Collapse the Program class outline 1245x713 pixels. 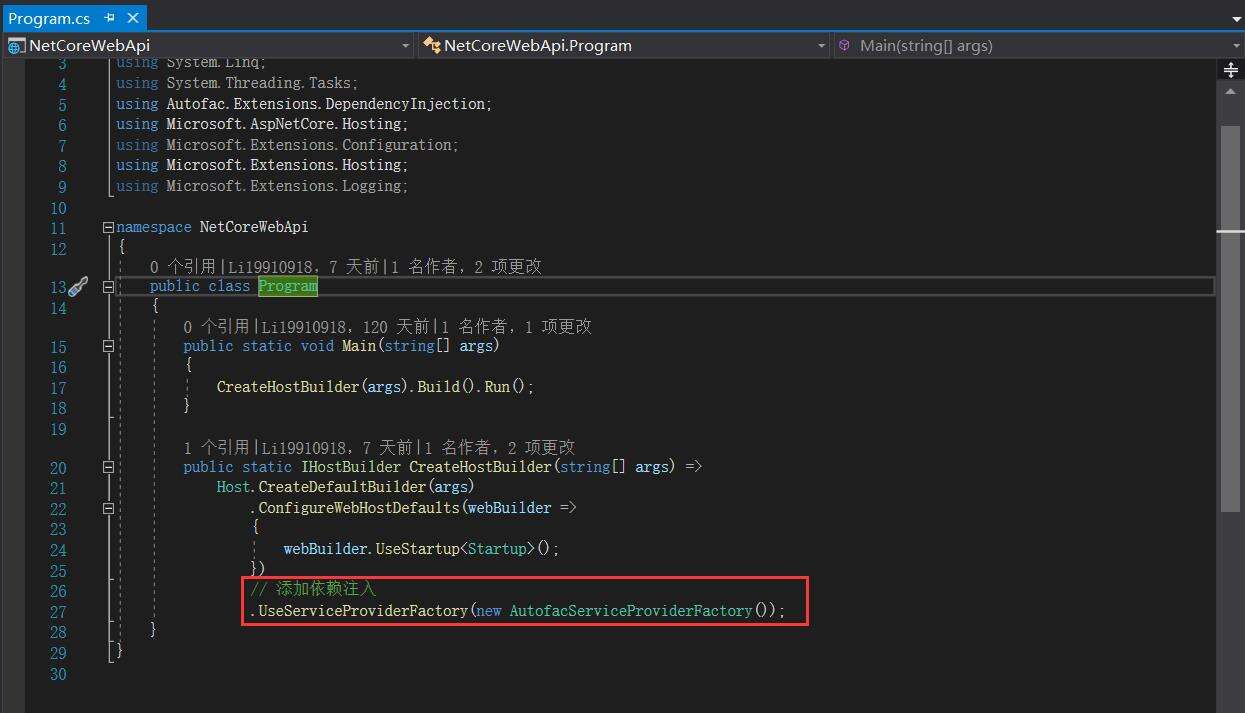click(108, 287)
